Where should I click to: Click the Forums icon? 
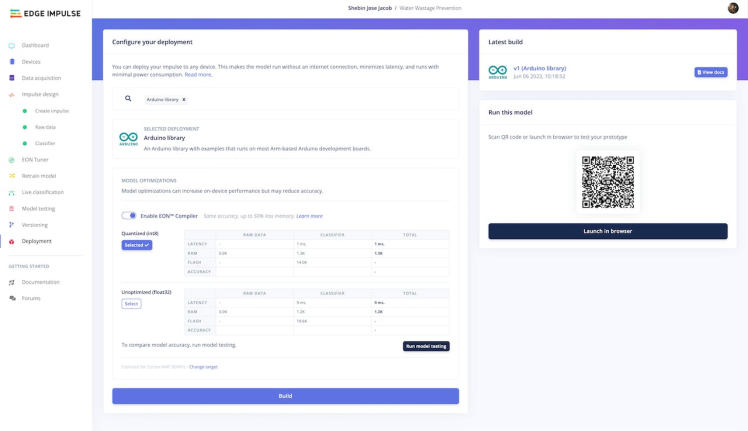(x=11, y=298)
